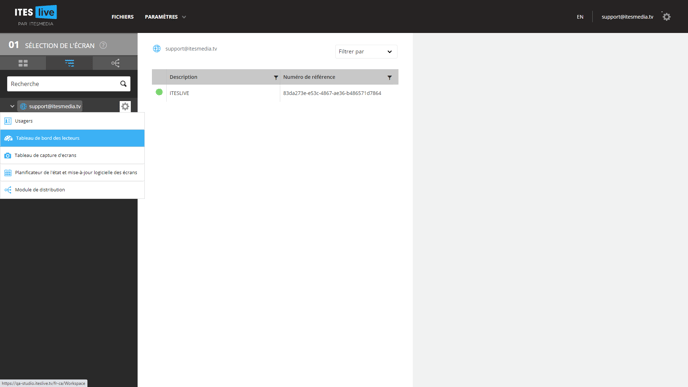The width and height of the screenshot is (688, 387).
Task: Collapse the support@itesmedia.tv tree node
Action: [12, 106]
